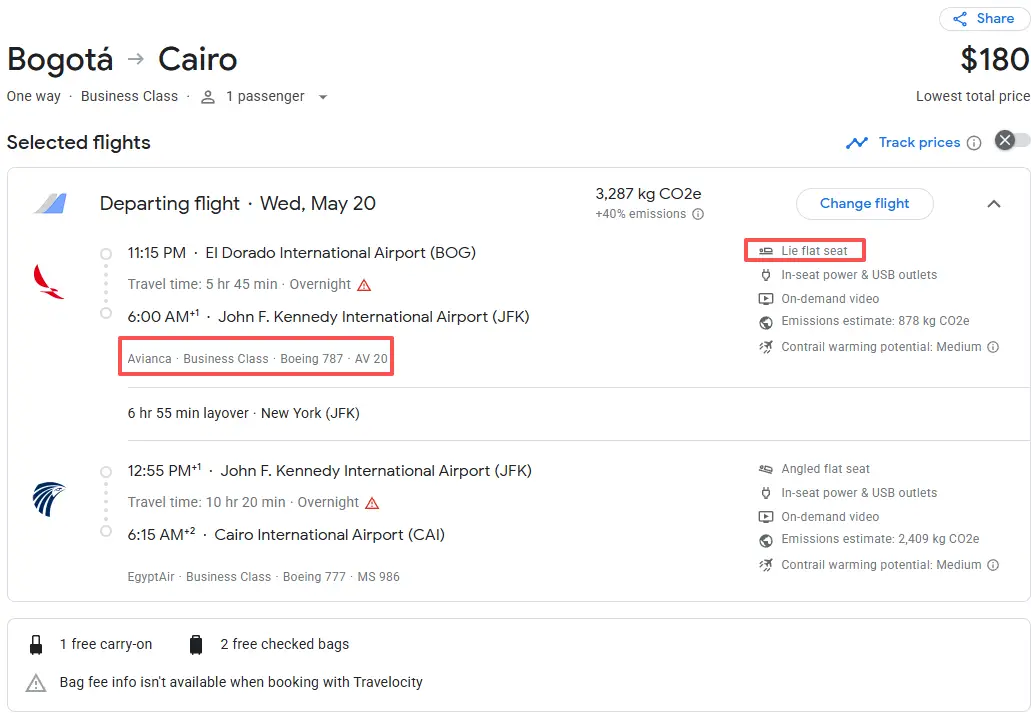Click the One way trip type label
The width and height of the screenshot is (1031, 713).
tap(33, 97)
